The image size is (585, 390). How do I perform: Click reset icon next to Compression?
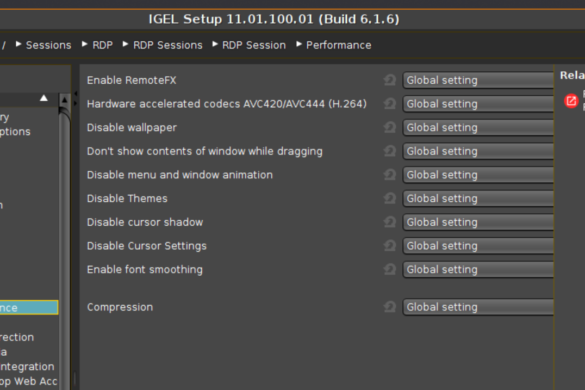(390, 307)
